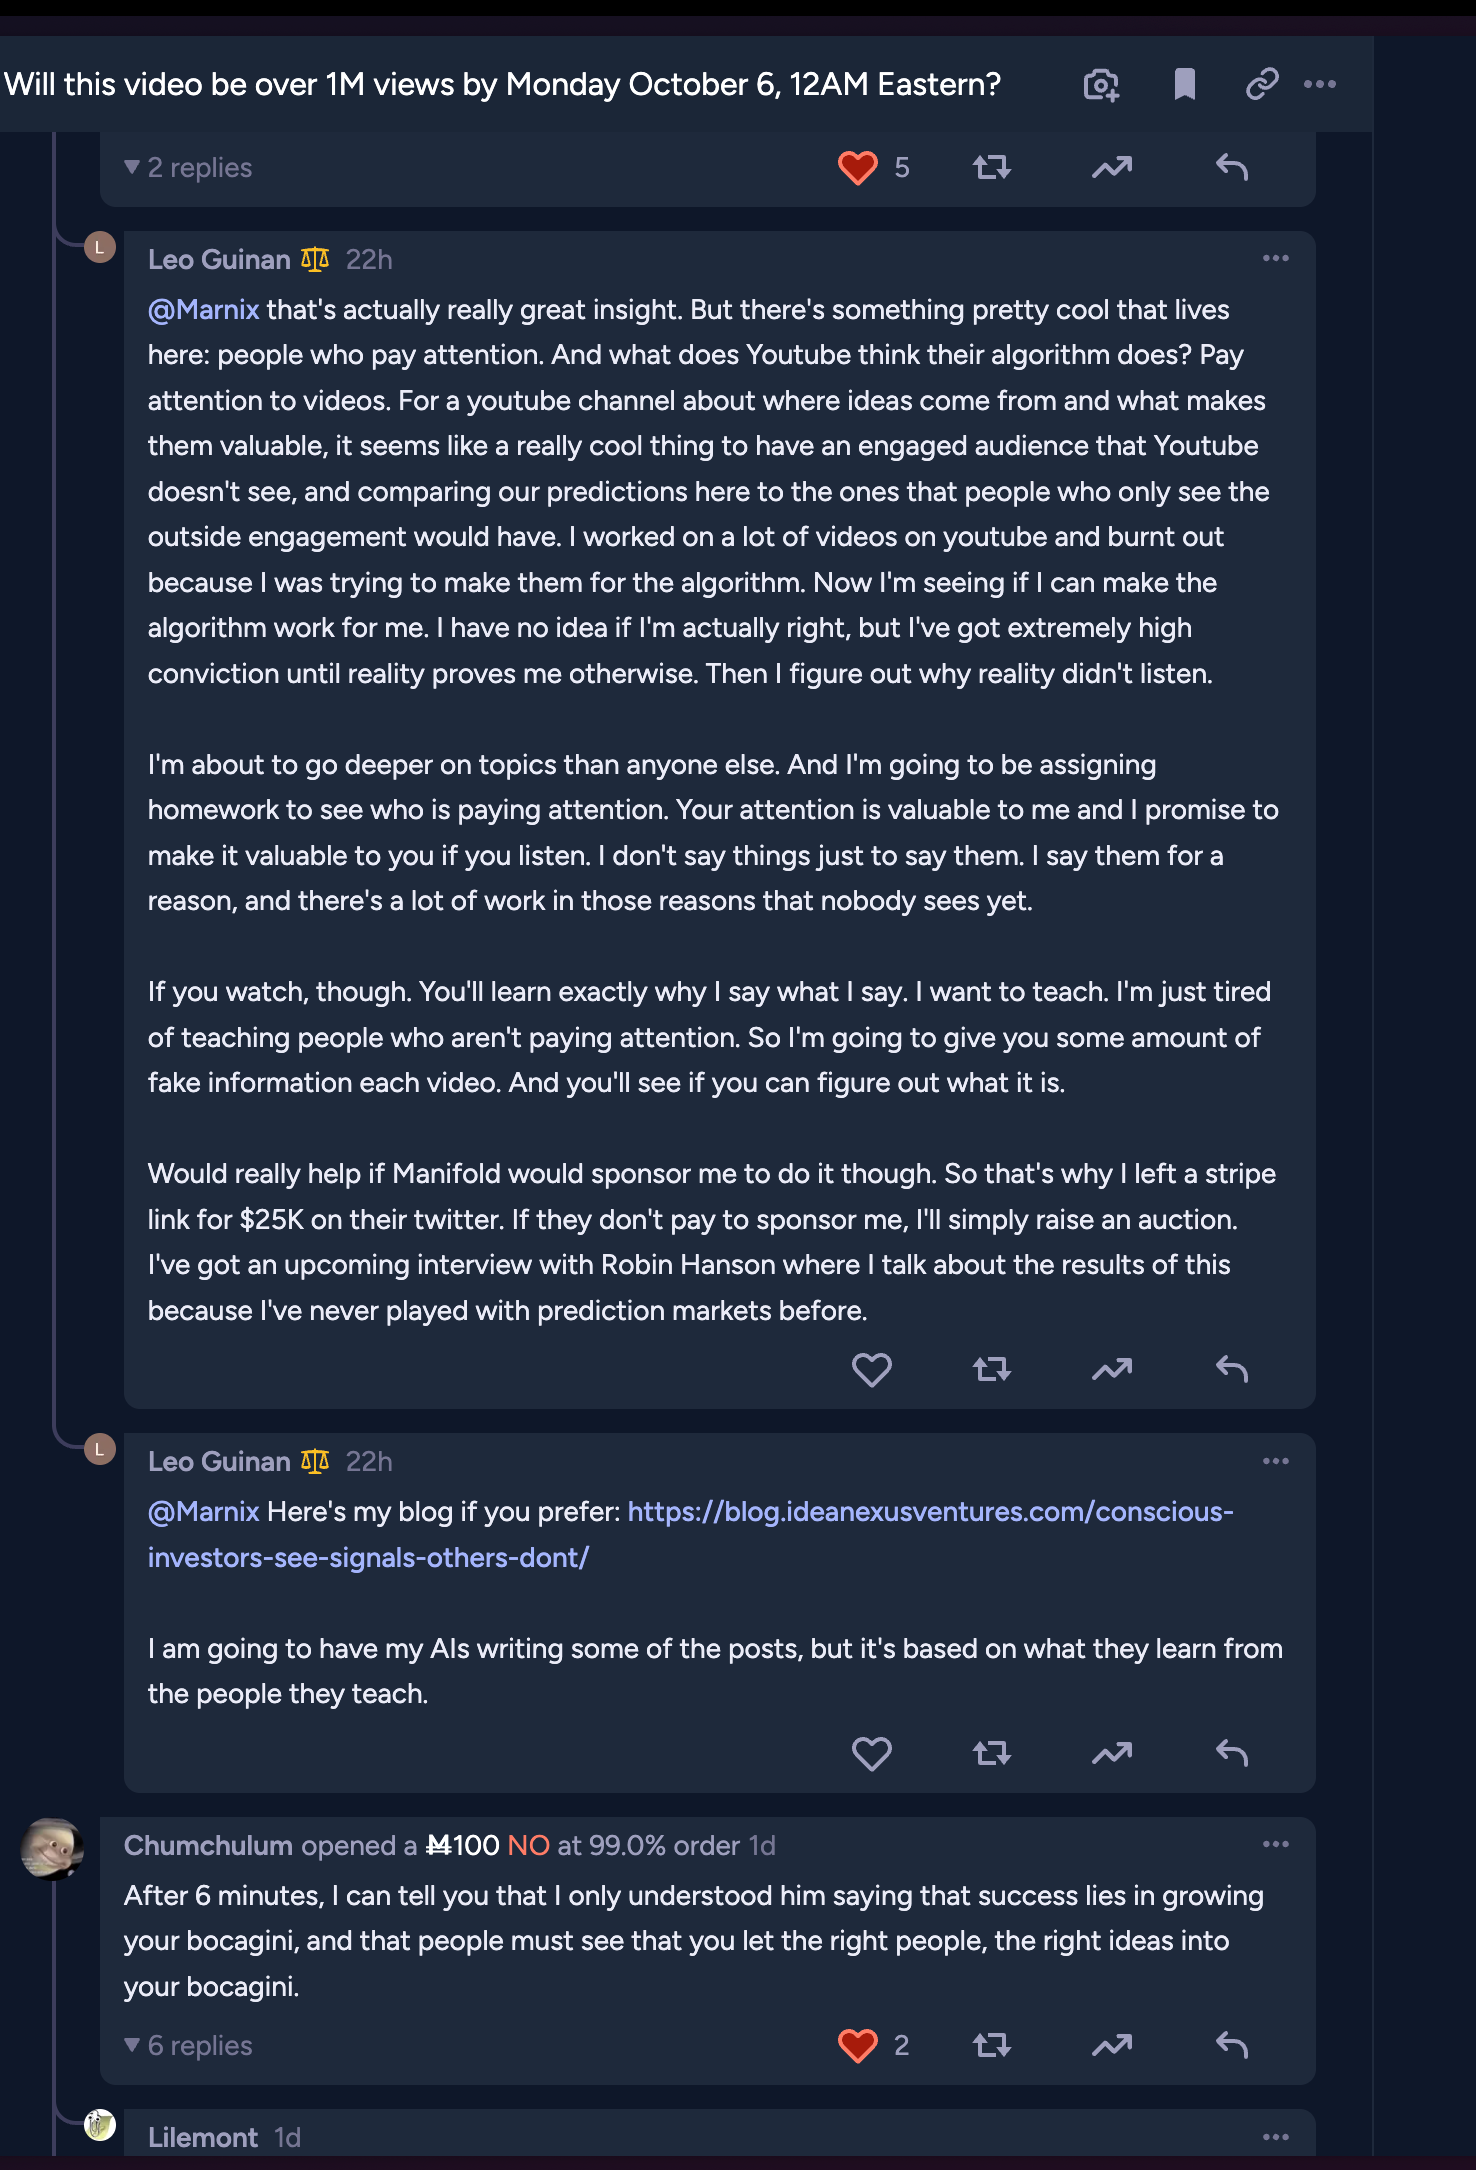Toggle the bookmark icon for this market
This screenshot has height=2170, width=1476.
1184,85
